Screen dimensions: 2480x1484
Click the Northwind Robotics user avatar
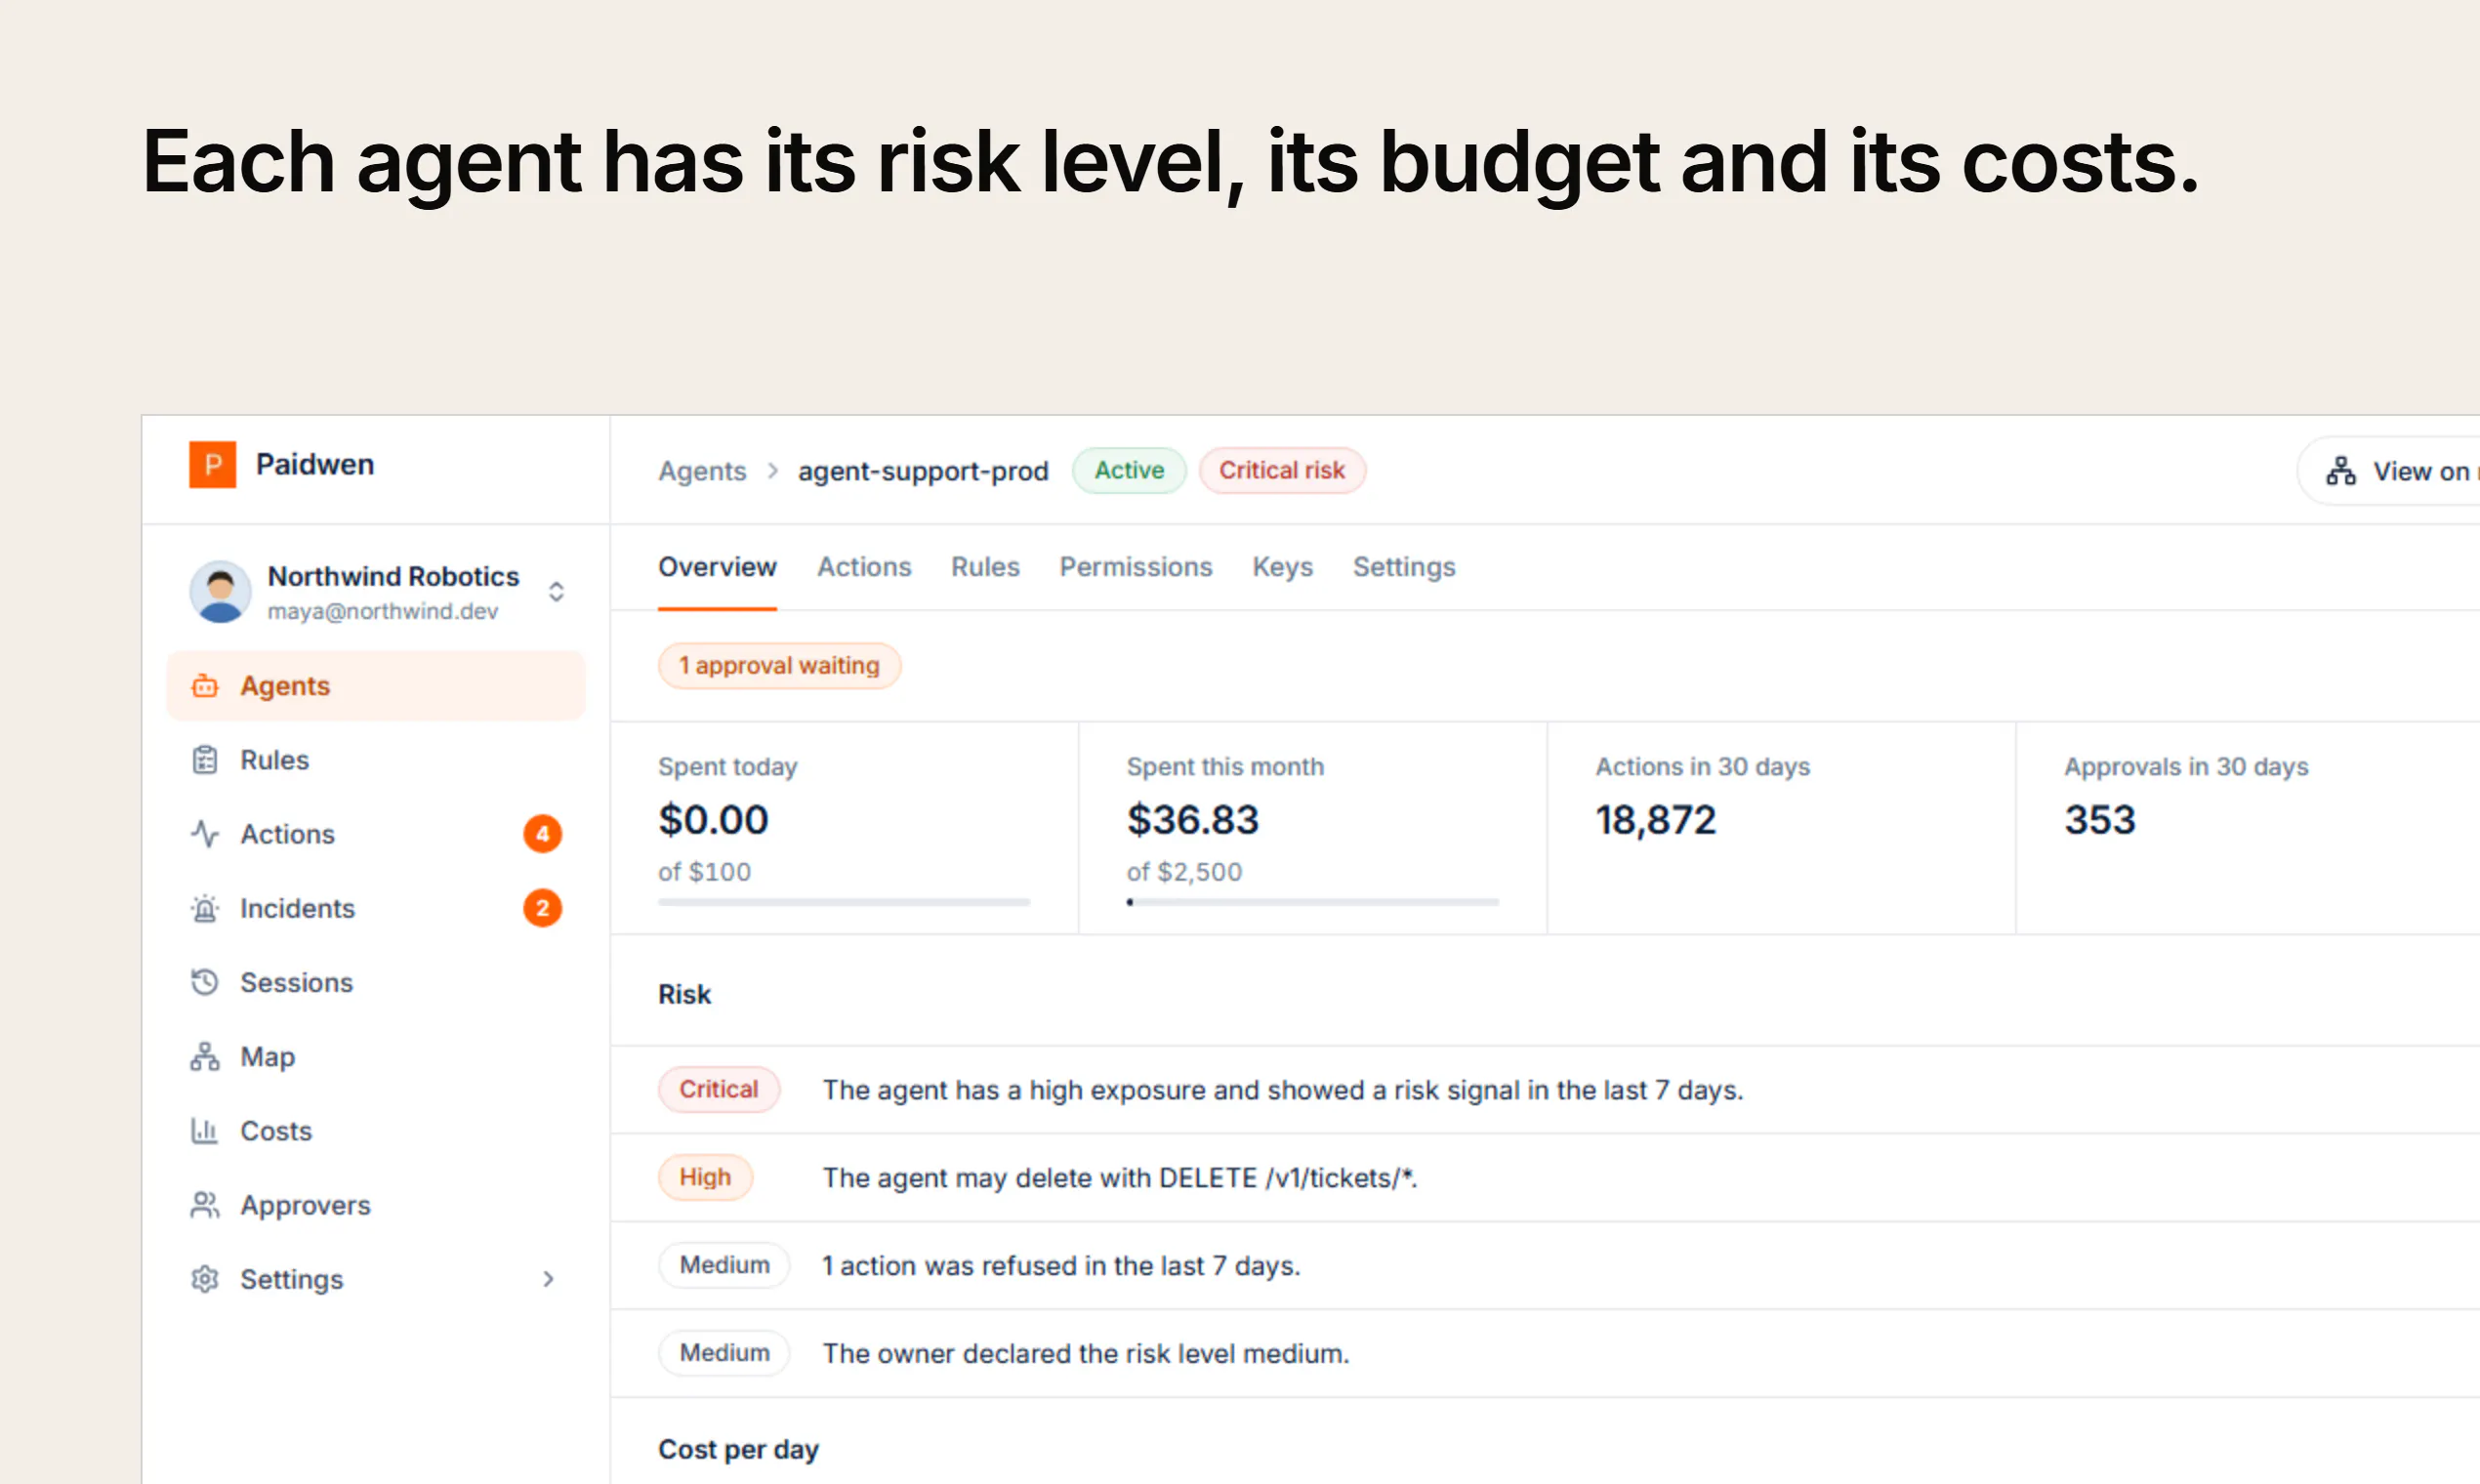[x=220, y=592]
